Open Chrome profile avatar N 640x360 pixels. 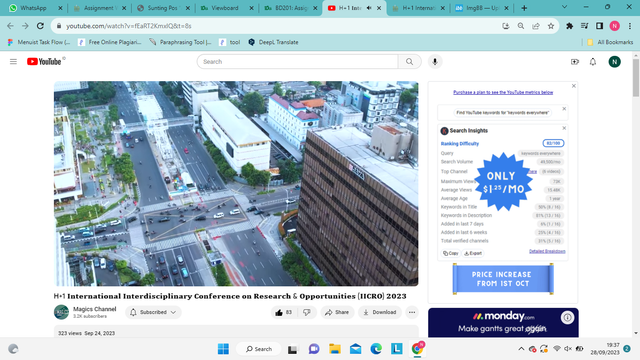[x=614, y=26]
